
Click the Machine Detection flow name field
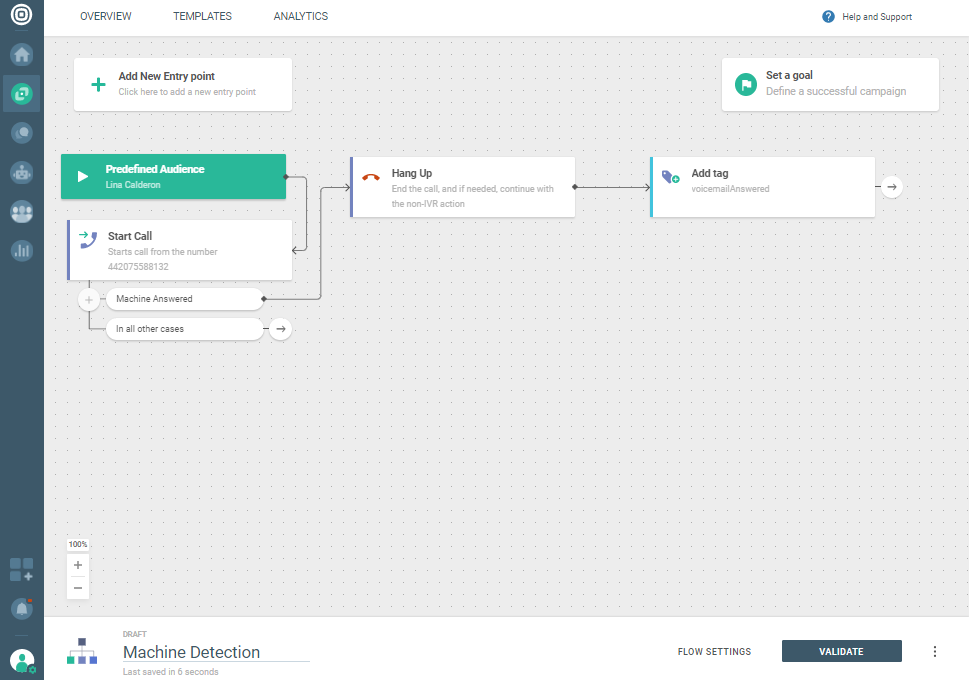tap(215, 652)
